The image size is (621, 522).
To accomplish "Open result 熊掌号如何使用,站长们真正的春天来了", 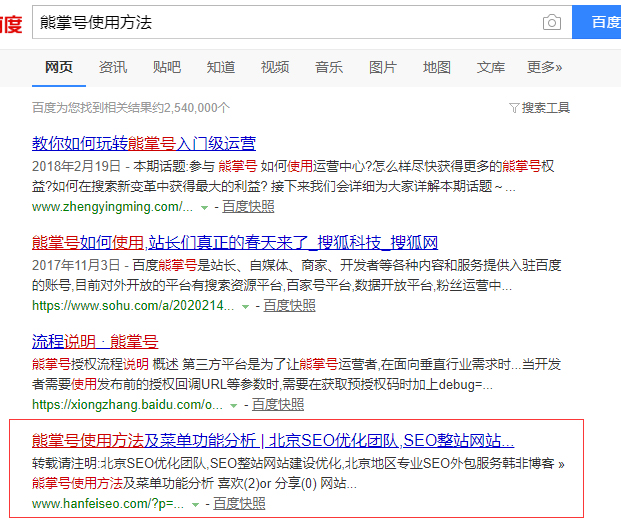I will (235, 242).
